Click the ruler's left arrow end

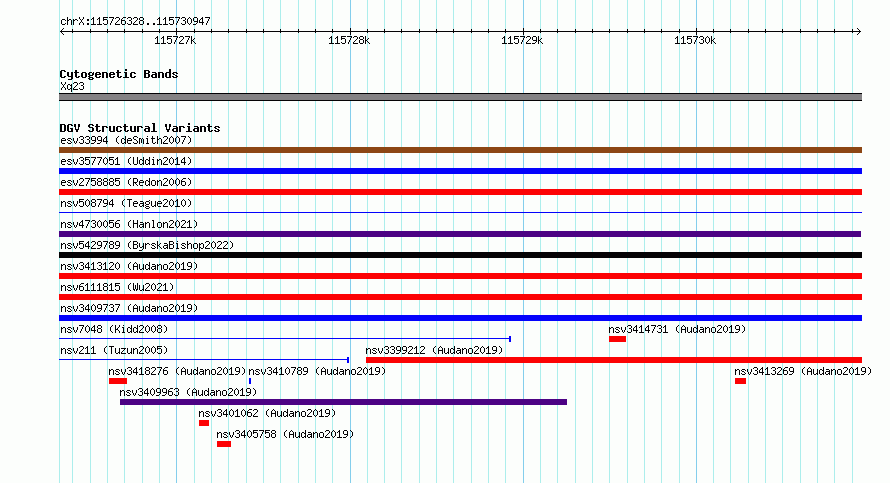click(62, 31)
